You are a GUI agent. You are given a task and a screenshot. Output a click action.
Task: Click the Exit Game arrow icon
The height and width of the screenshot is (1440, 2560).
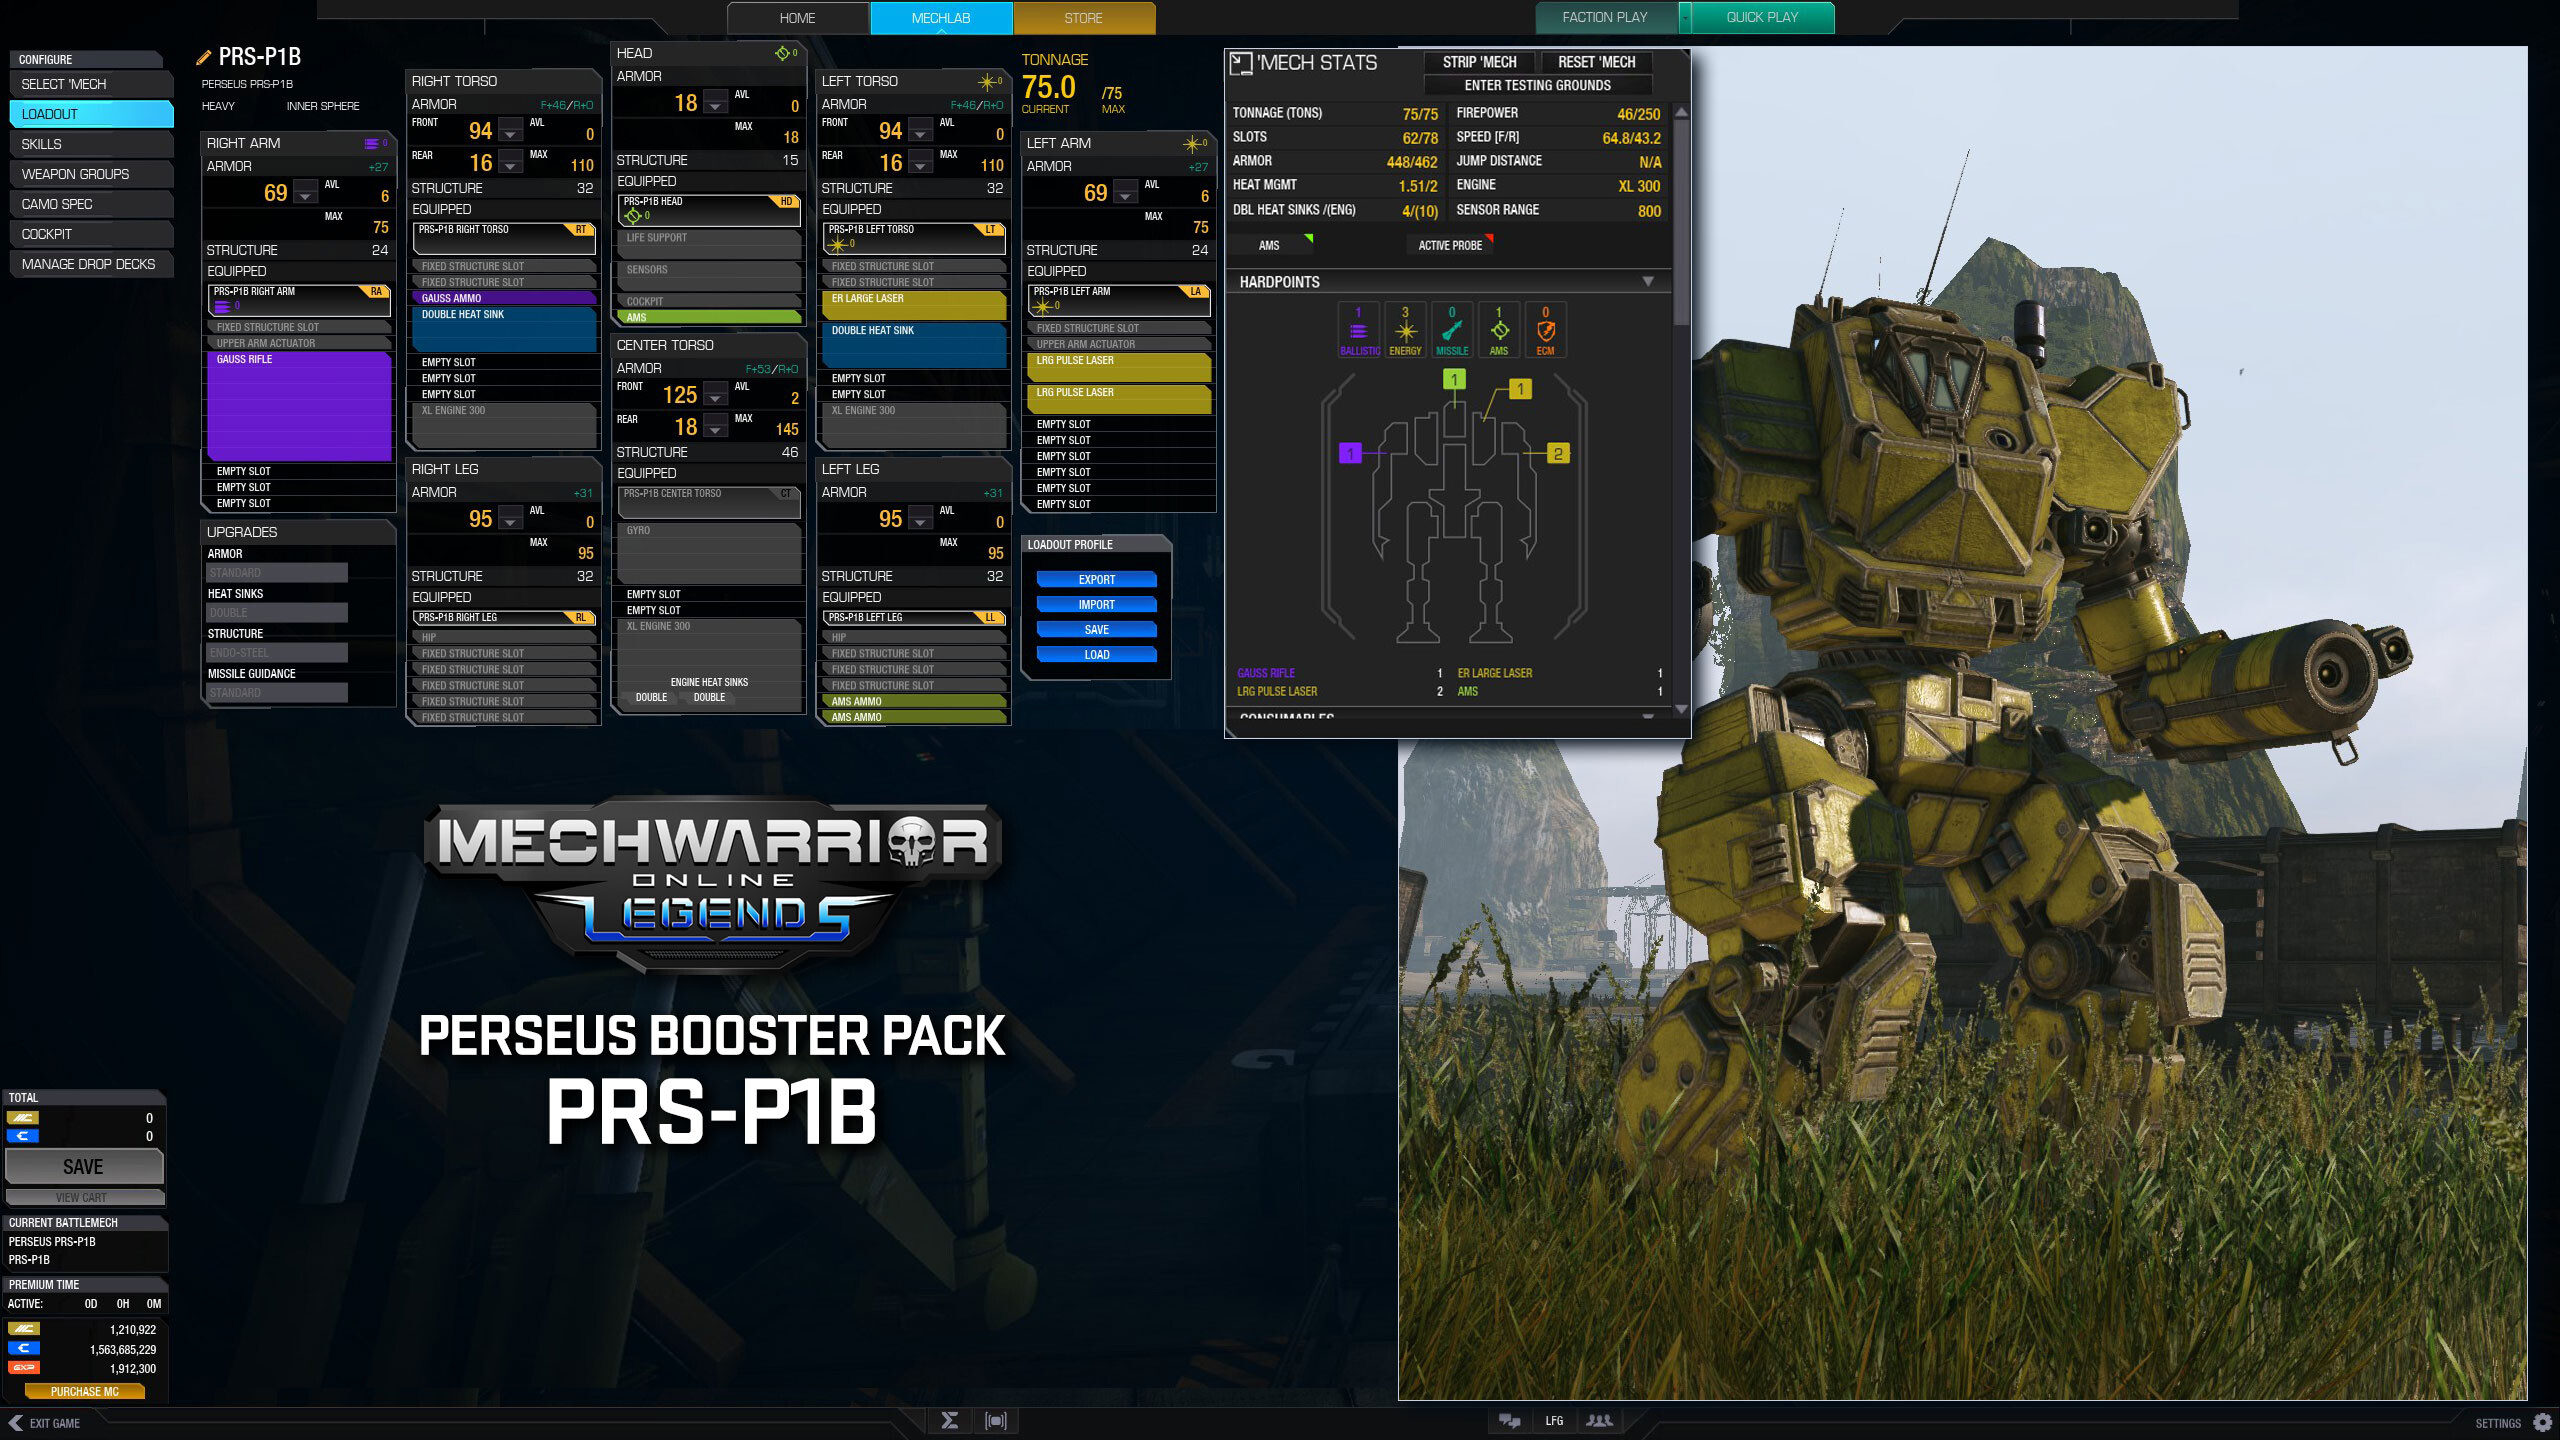click(15, 1423)
